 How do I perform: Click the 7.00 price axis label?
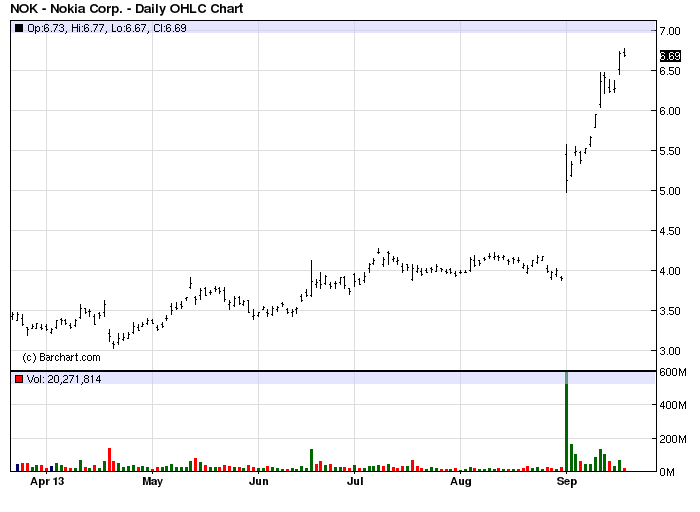pyautogui.click(x=670, y=31)
